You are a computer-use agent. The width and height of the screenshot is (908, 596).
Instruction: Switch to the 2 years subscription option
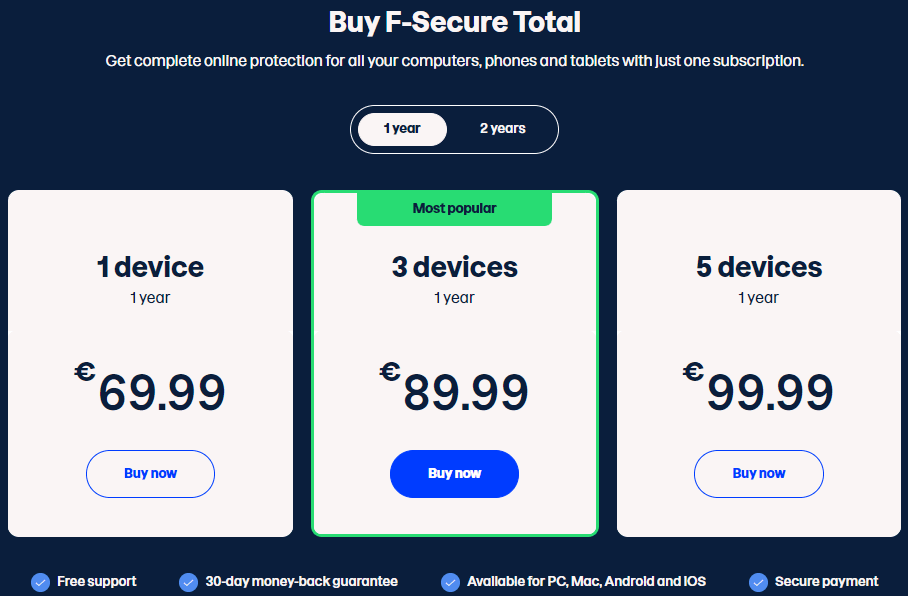pos(503,129)
